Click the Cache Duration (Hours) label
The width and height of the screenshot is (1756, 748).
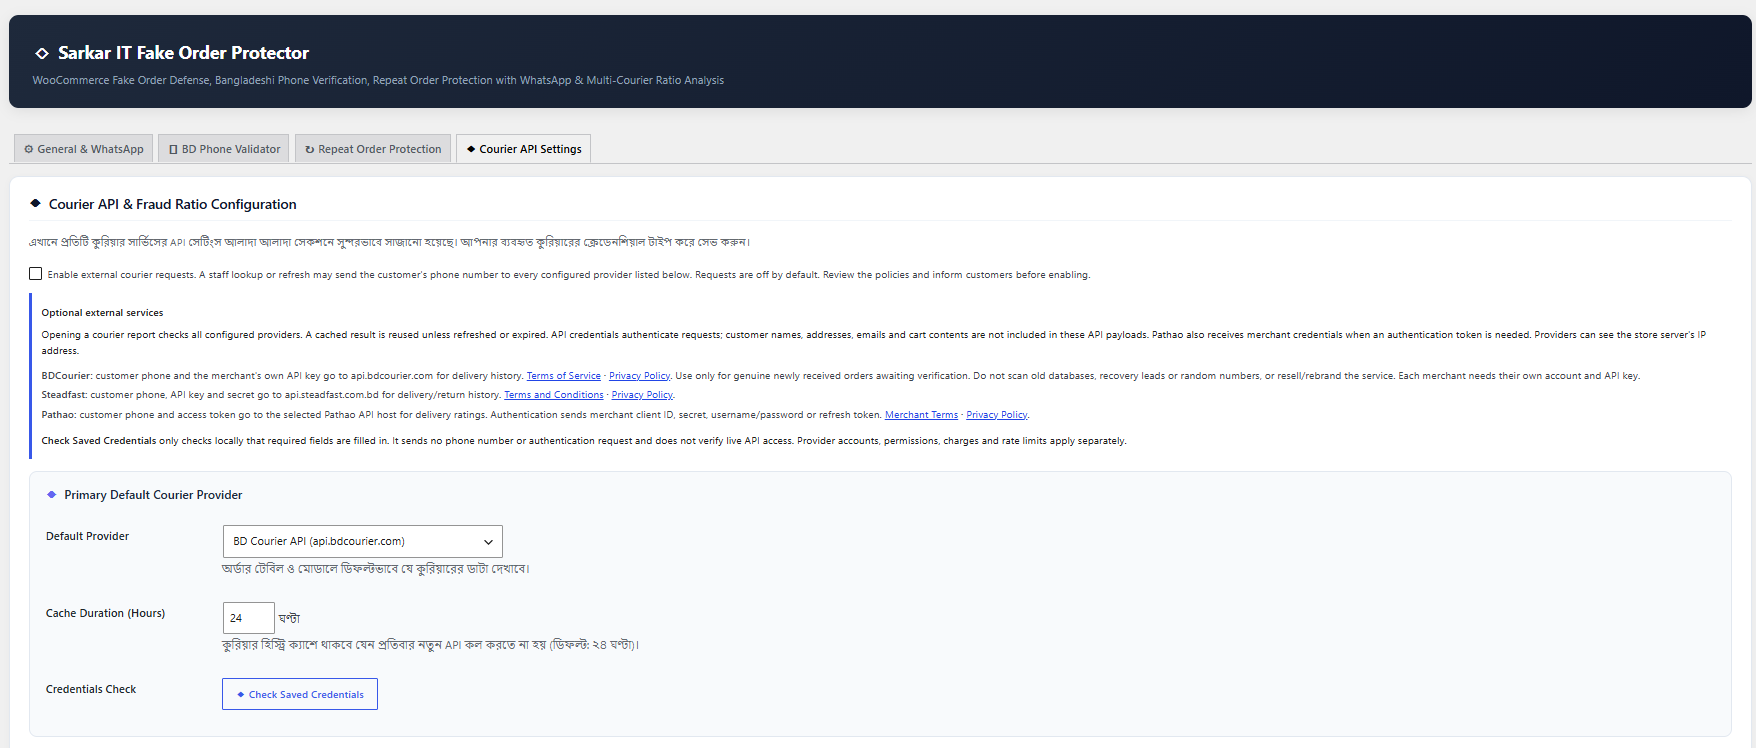click(x=105, y=613)
